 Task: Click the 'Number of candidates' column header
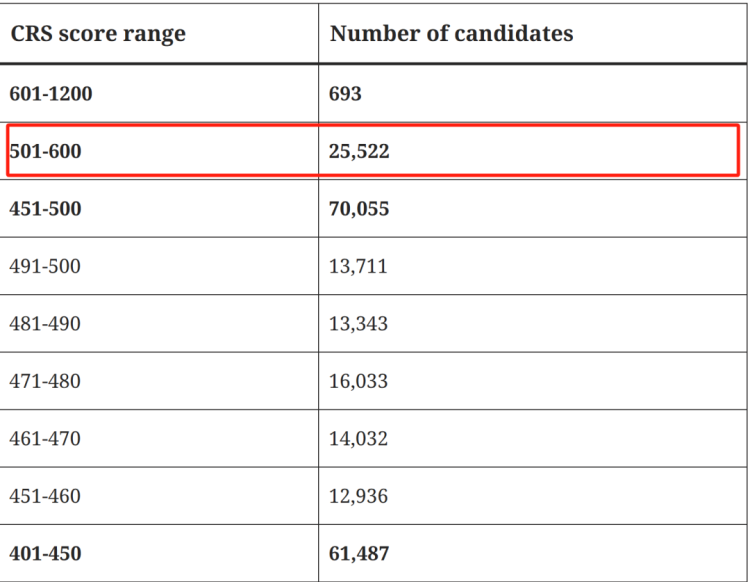click(x=451, y=33)
